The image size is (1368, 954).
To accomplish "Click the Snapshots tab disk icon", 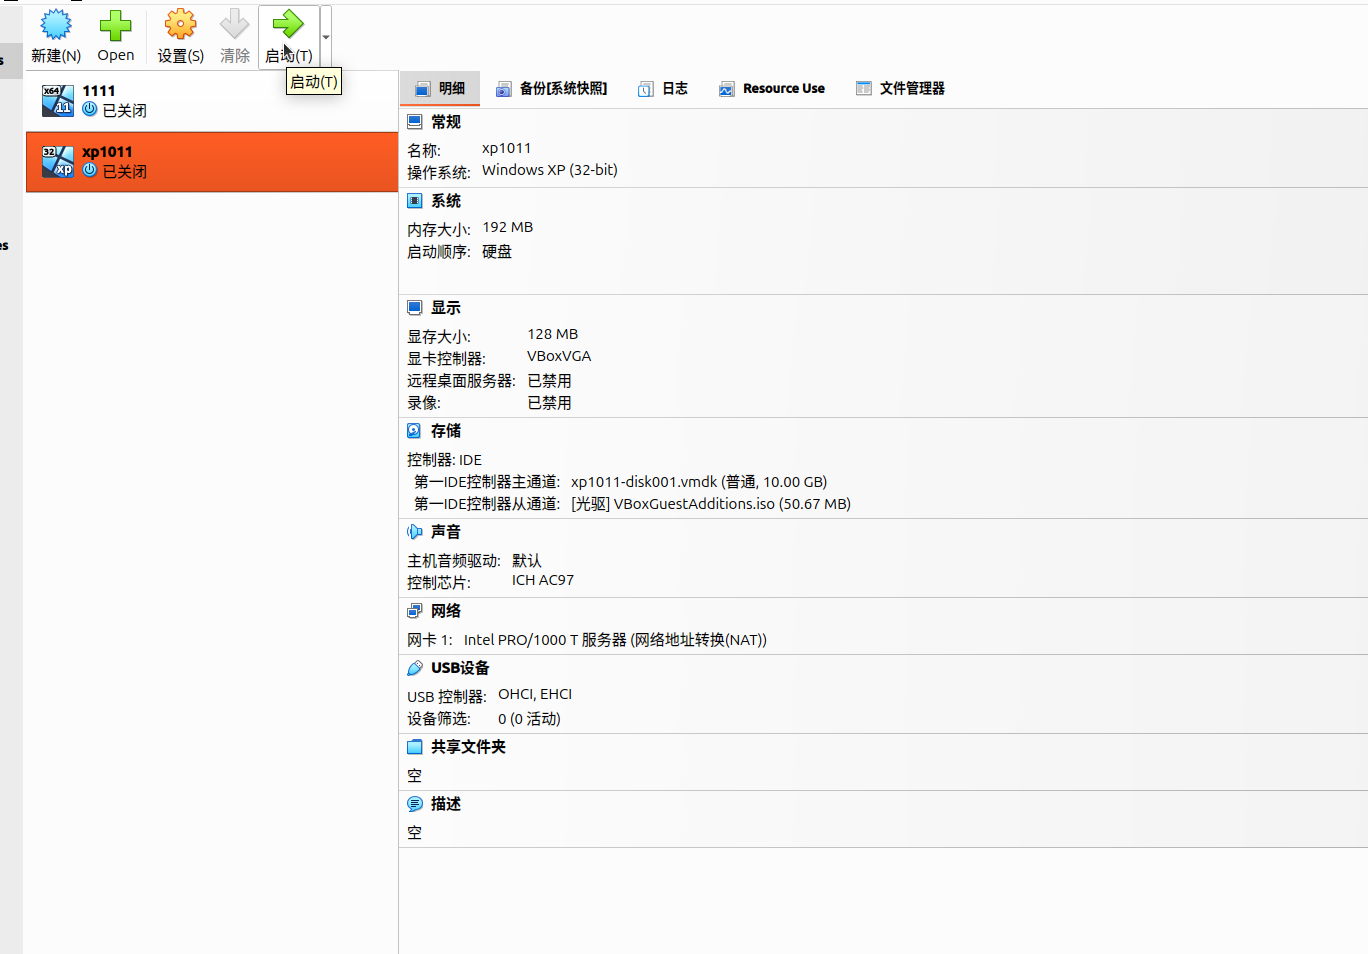I will click(x=504, y=89).
